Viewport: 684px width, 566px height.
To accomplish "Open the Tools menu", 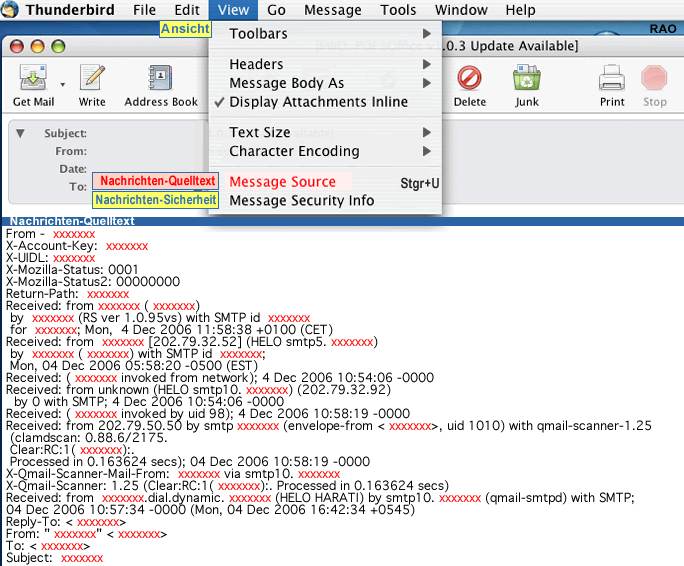I will [398, 10].
